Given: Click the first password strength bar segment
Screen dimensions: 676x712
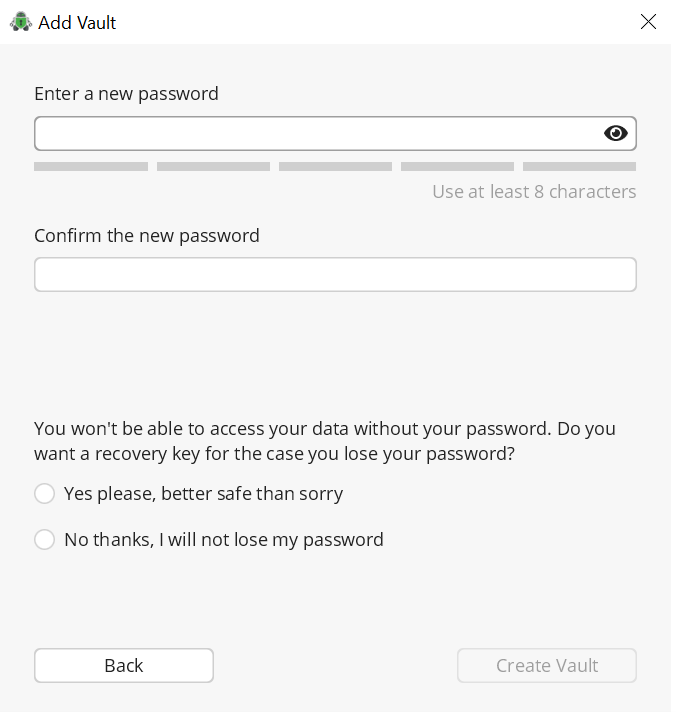Looking at the screenshot, I should (x=91, y=167).
